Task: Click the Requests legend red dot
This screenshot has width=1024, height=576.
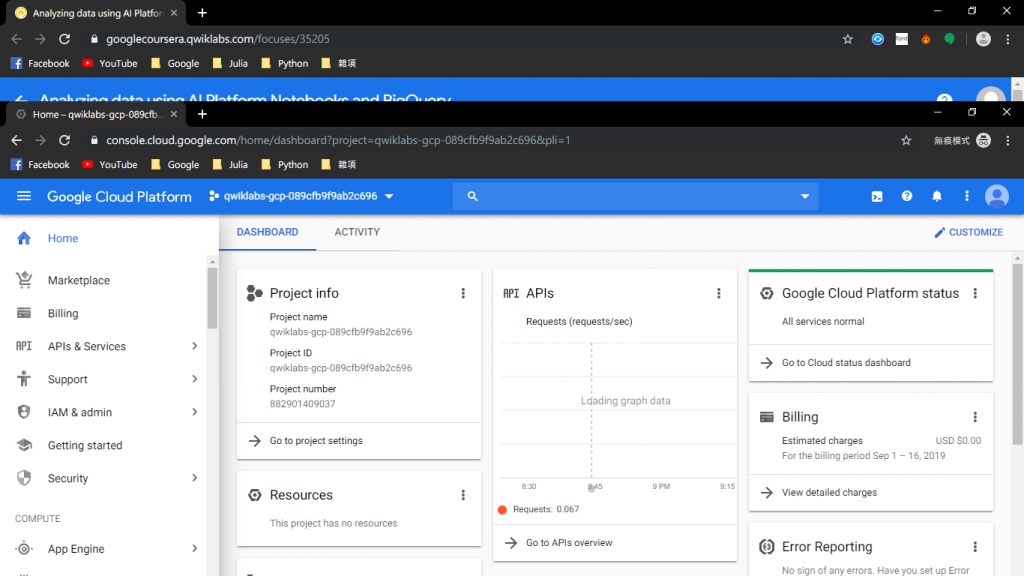Action: 502,509
